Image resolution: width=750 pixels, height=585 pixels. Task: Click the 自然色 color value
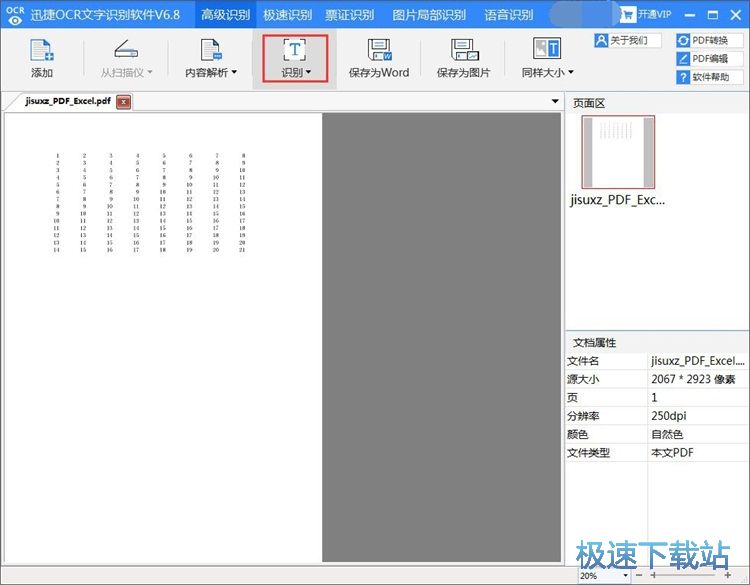coord(667,434)
